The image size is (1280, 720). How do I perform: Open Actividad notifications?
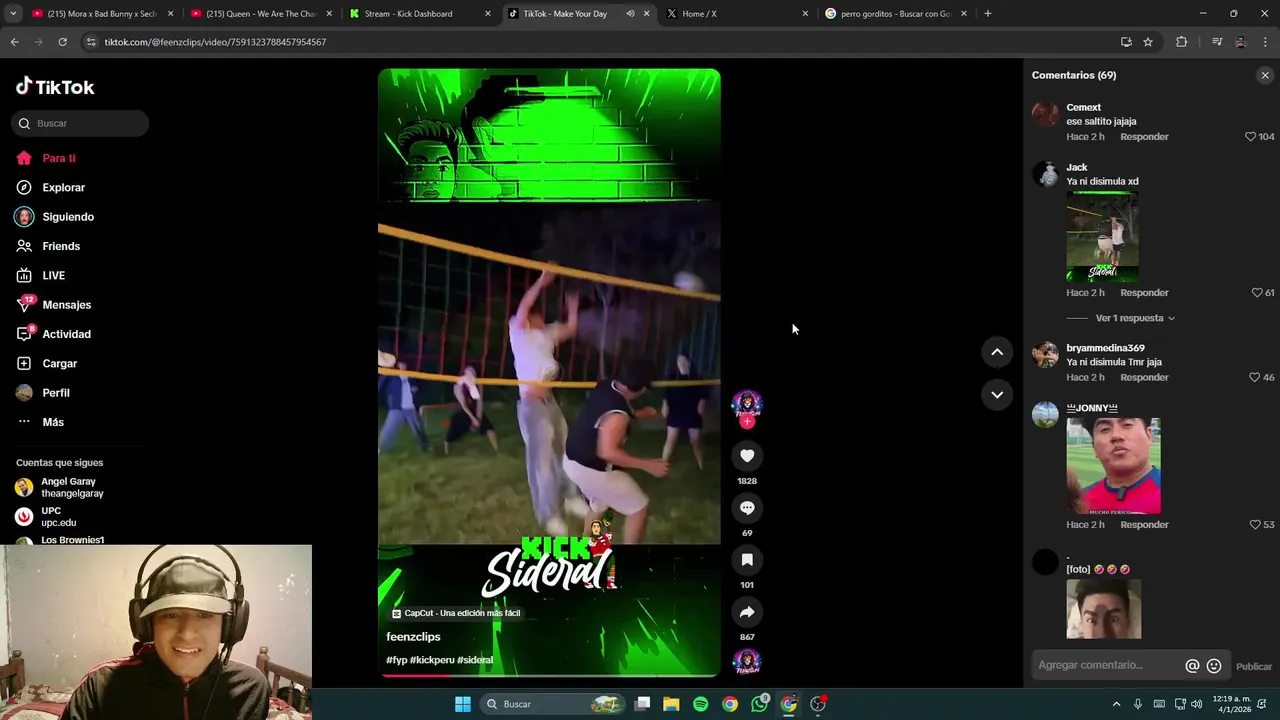66,334
